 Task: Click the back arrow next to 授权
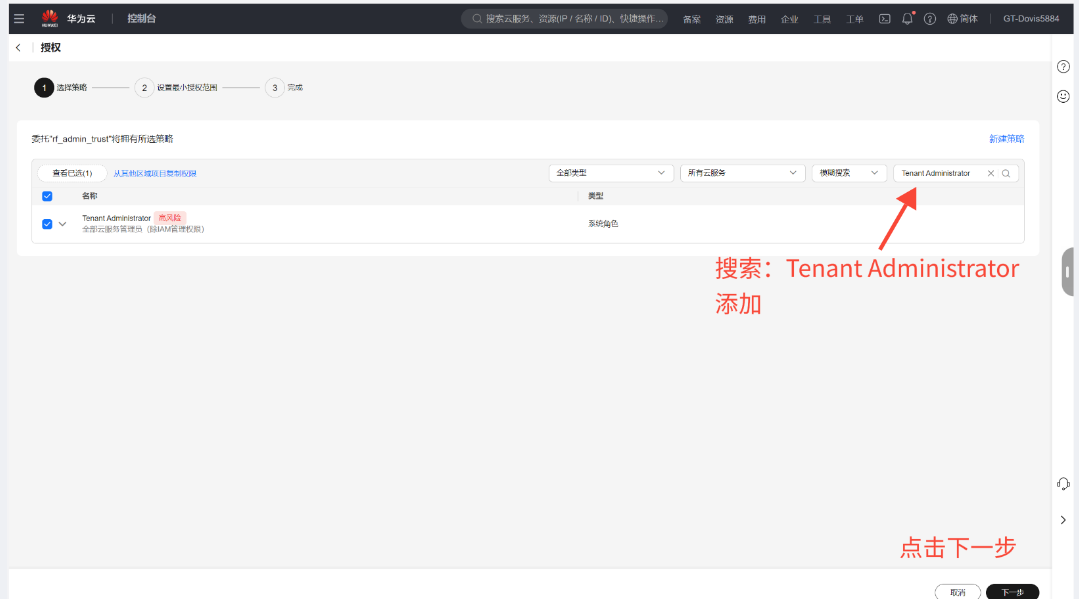(18, 48)
